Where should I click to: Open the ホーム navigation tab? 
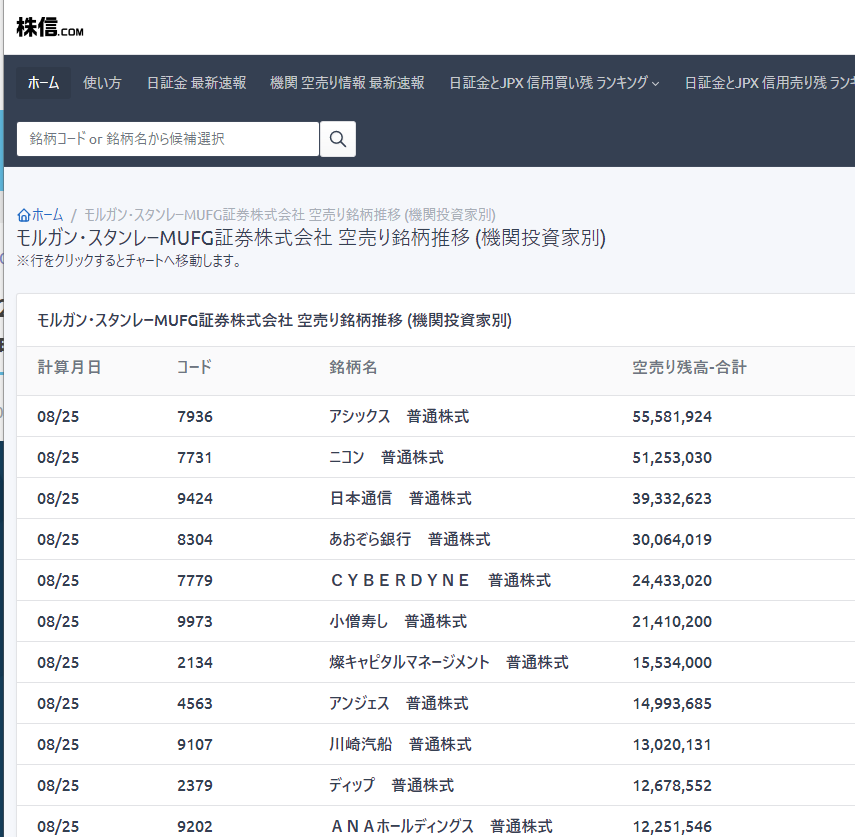click(x=43, y=83)
